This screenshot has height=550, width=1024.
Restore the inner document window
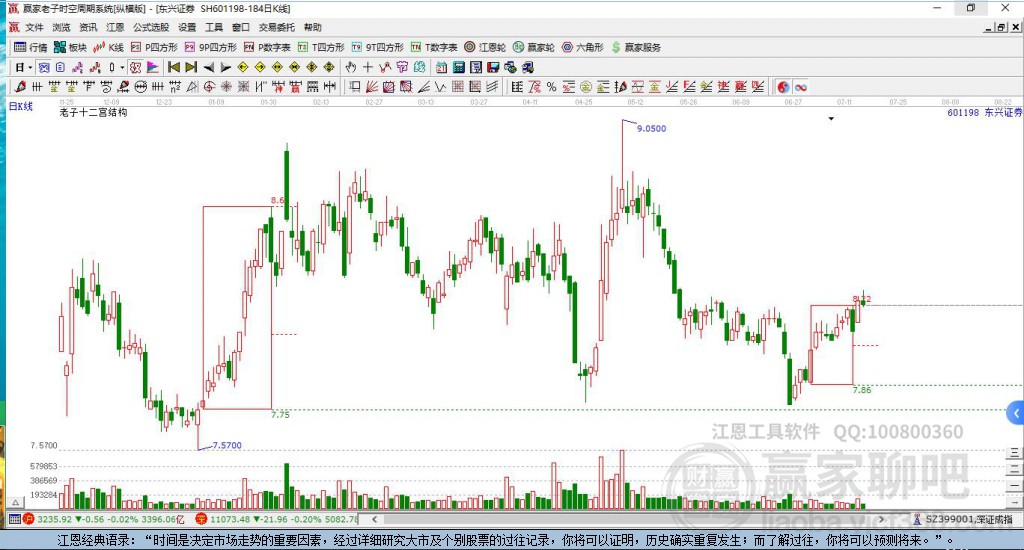tap(1001, 27)
